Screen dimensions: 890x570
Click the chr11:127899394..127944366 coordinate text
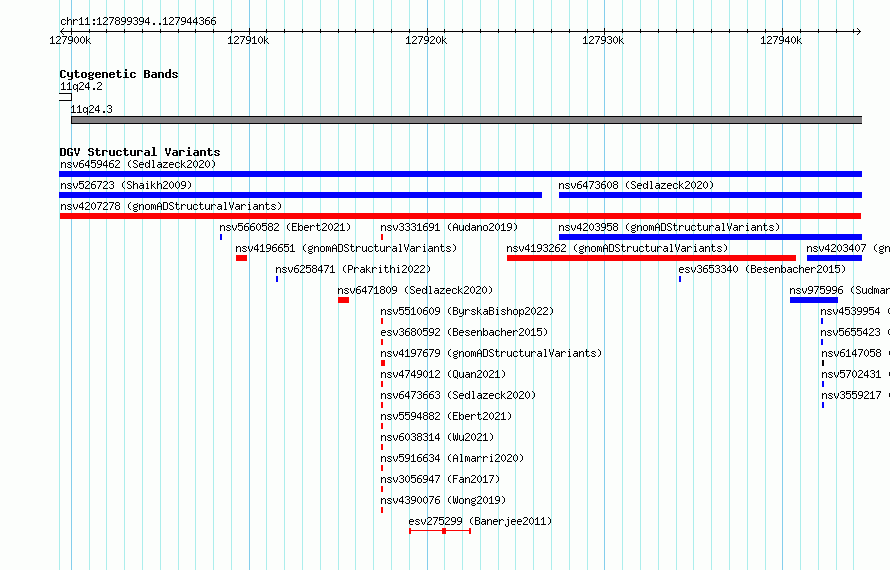tap(138, 21)
